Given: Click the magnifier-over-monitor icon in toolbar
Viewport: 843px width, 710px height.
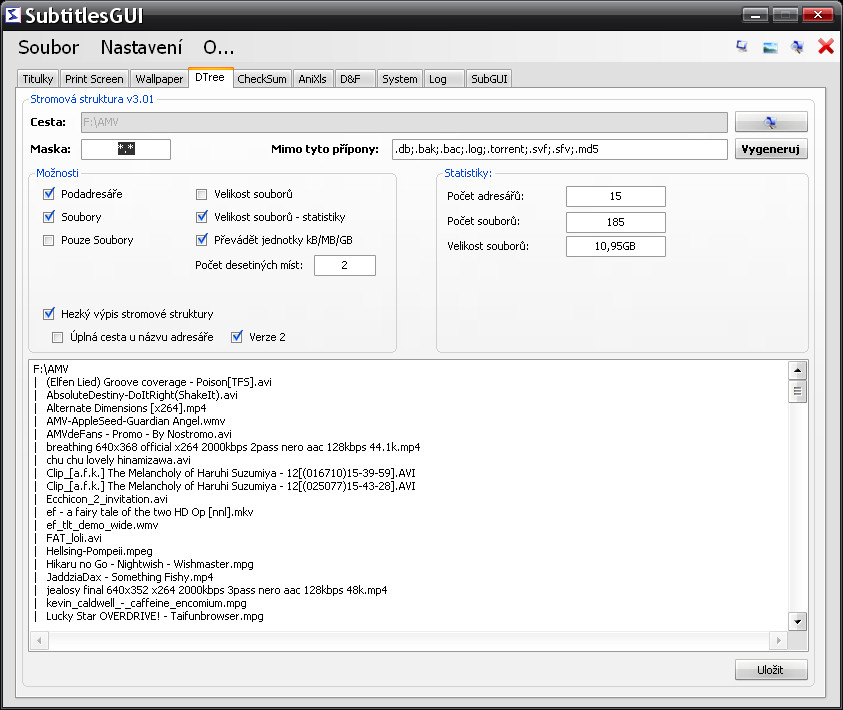Looking at the screenshot, I should [x=797, y=47].
